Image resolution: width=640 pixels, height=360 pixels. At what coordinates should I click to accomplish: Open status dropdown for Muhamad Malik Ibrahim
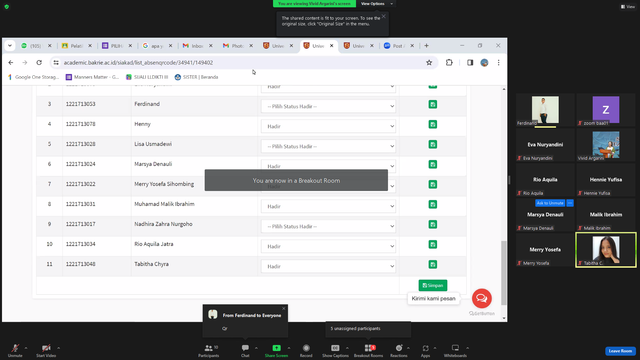tap(329, 206)
